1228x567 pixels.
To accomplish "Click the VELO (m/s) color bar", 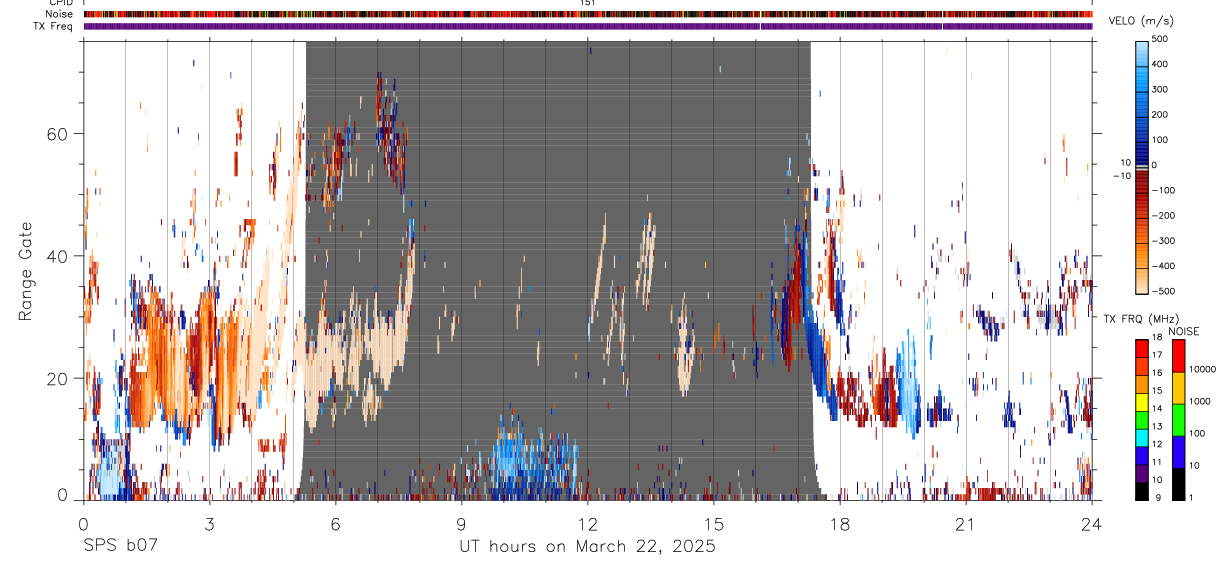I will 1143,166.
